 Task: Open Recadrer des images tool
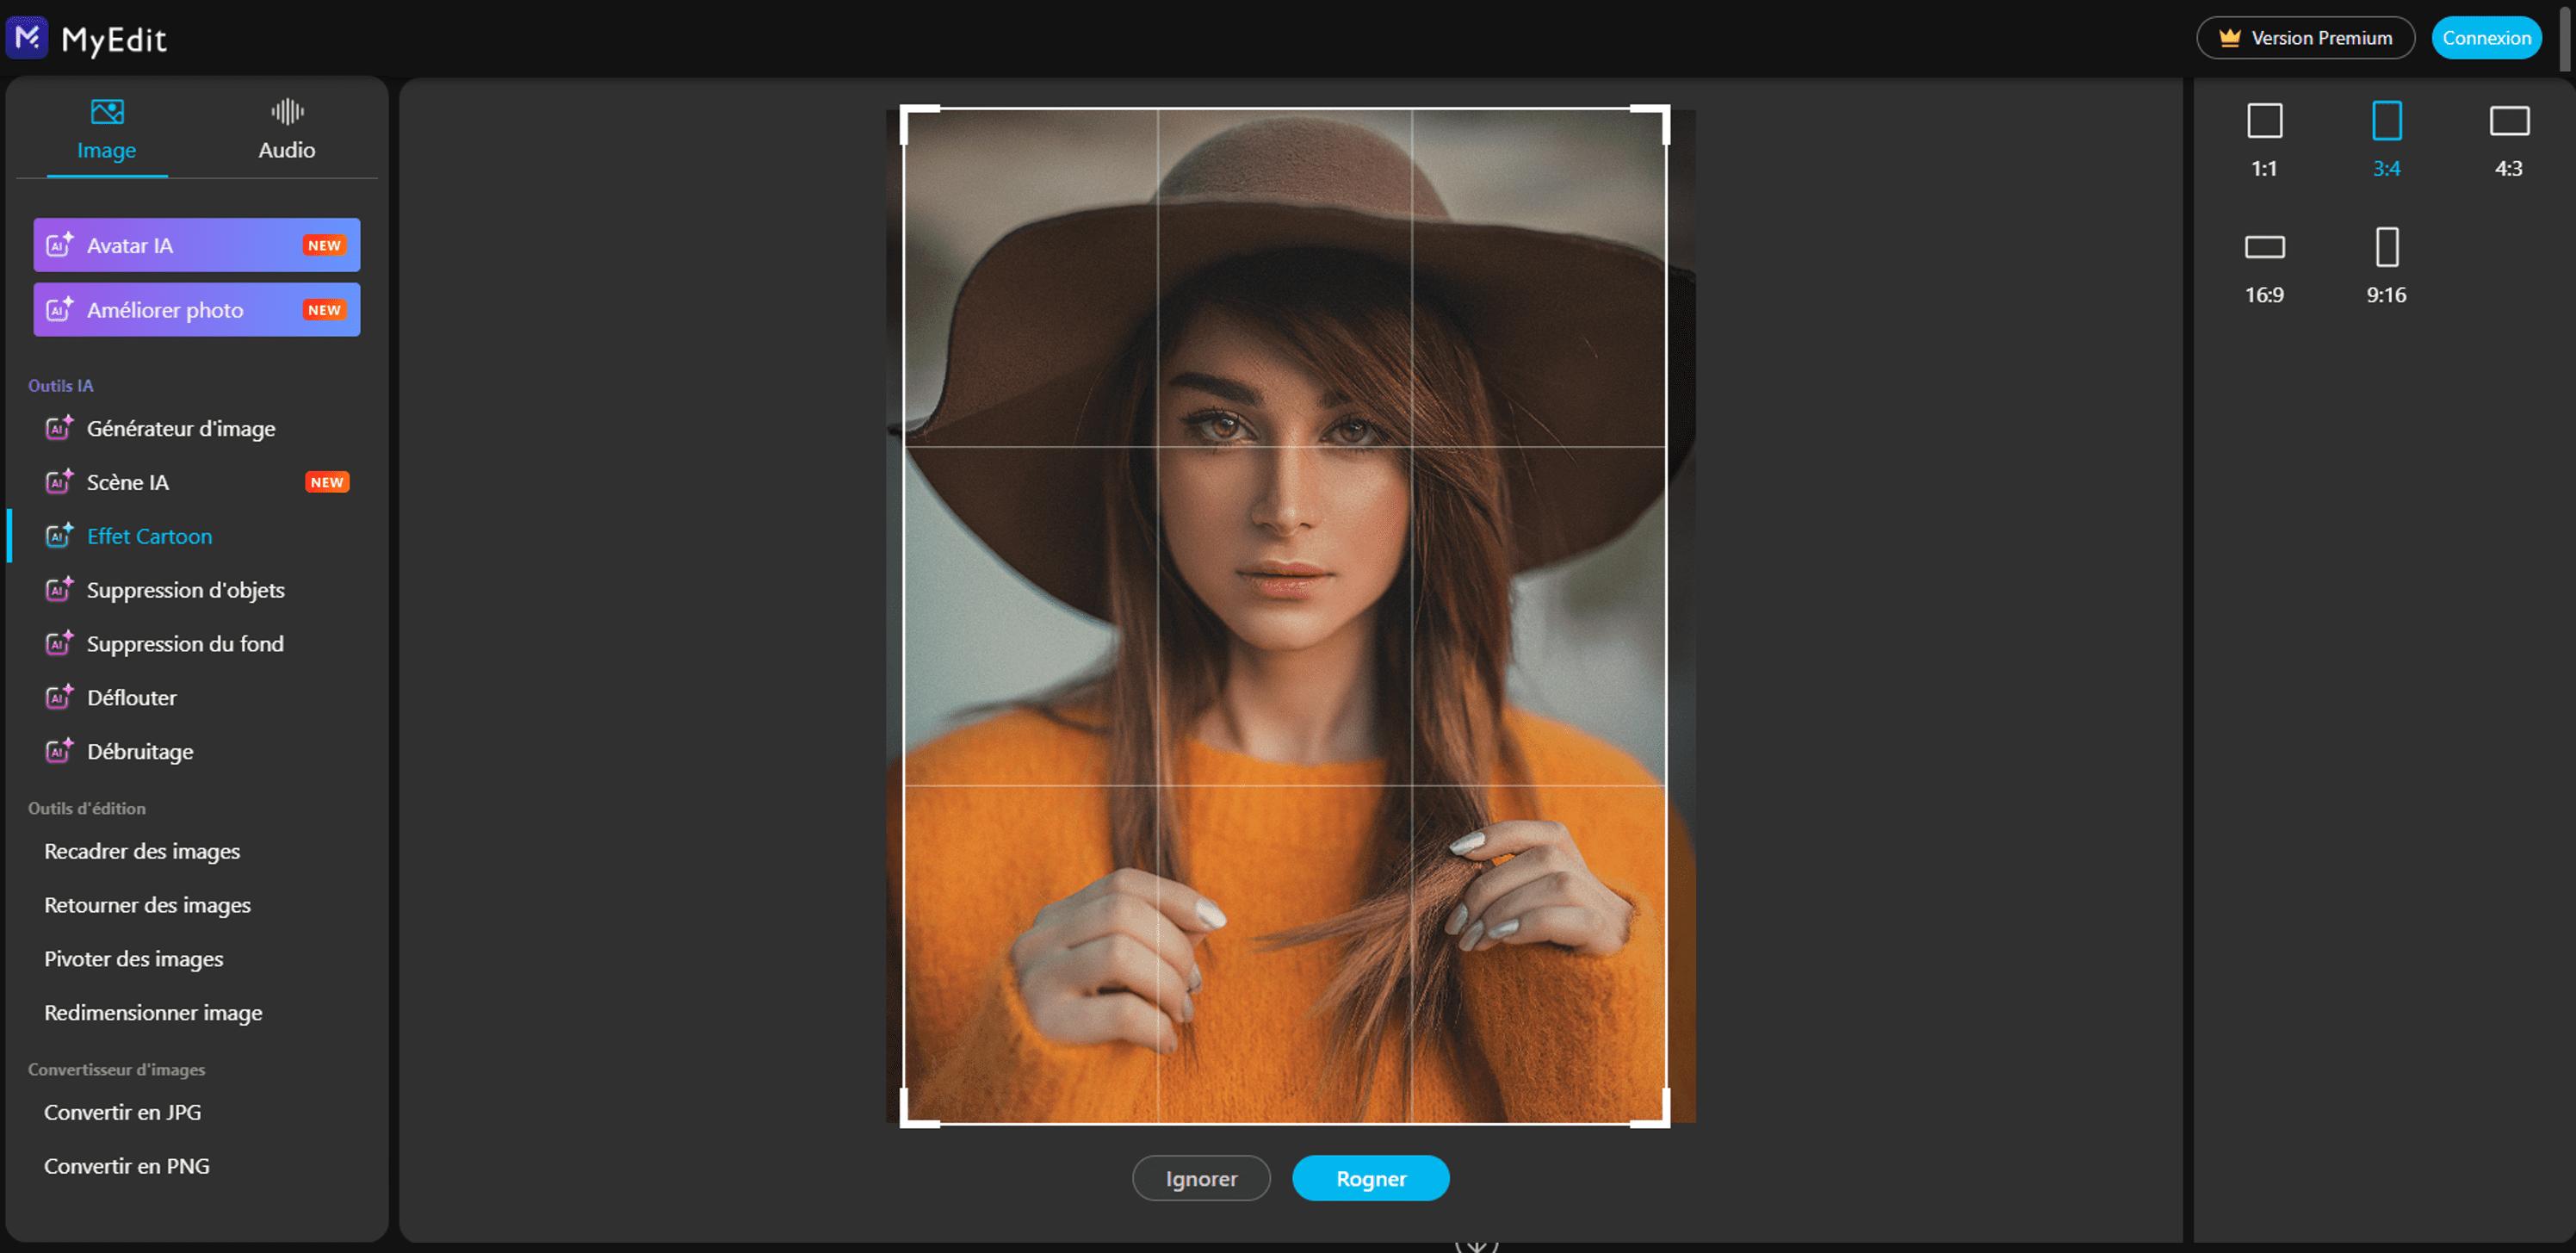point(142,851)
